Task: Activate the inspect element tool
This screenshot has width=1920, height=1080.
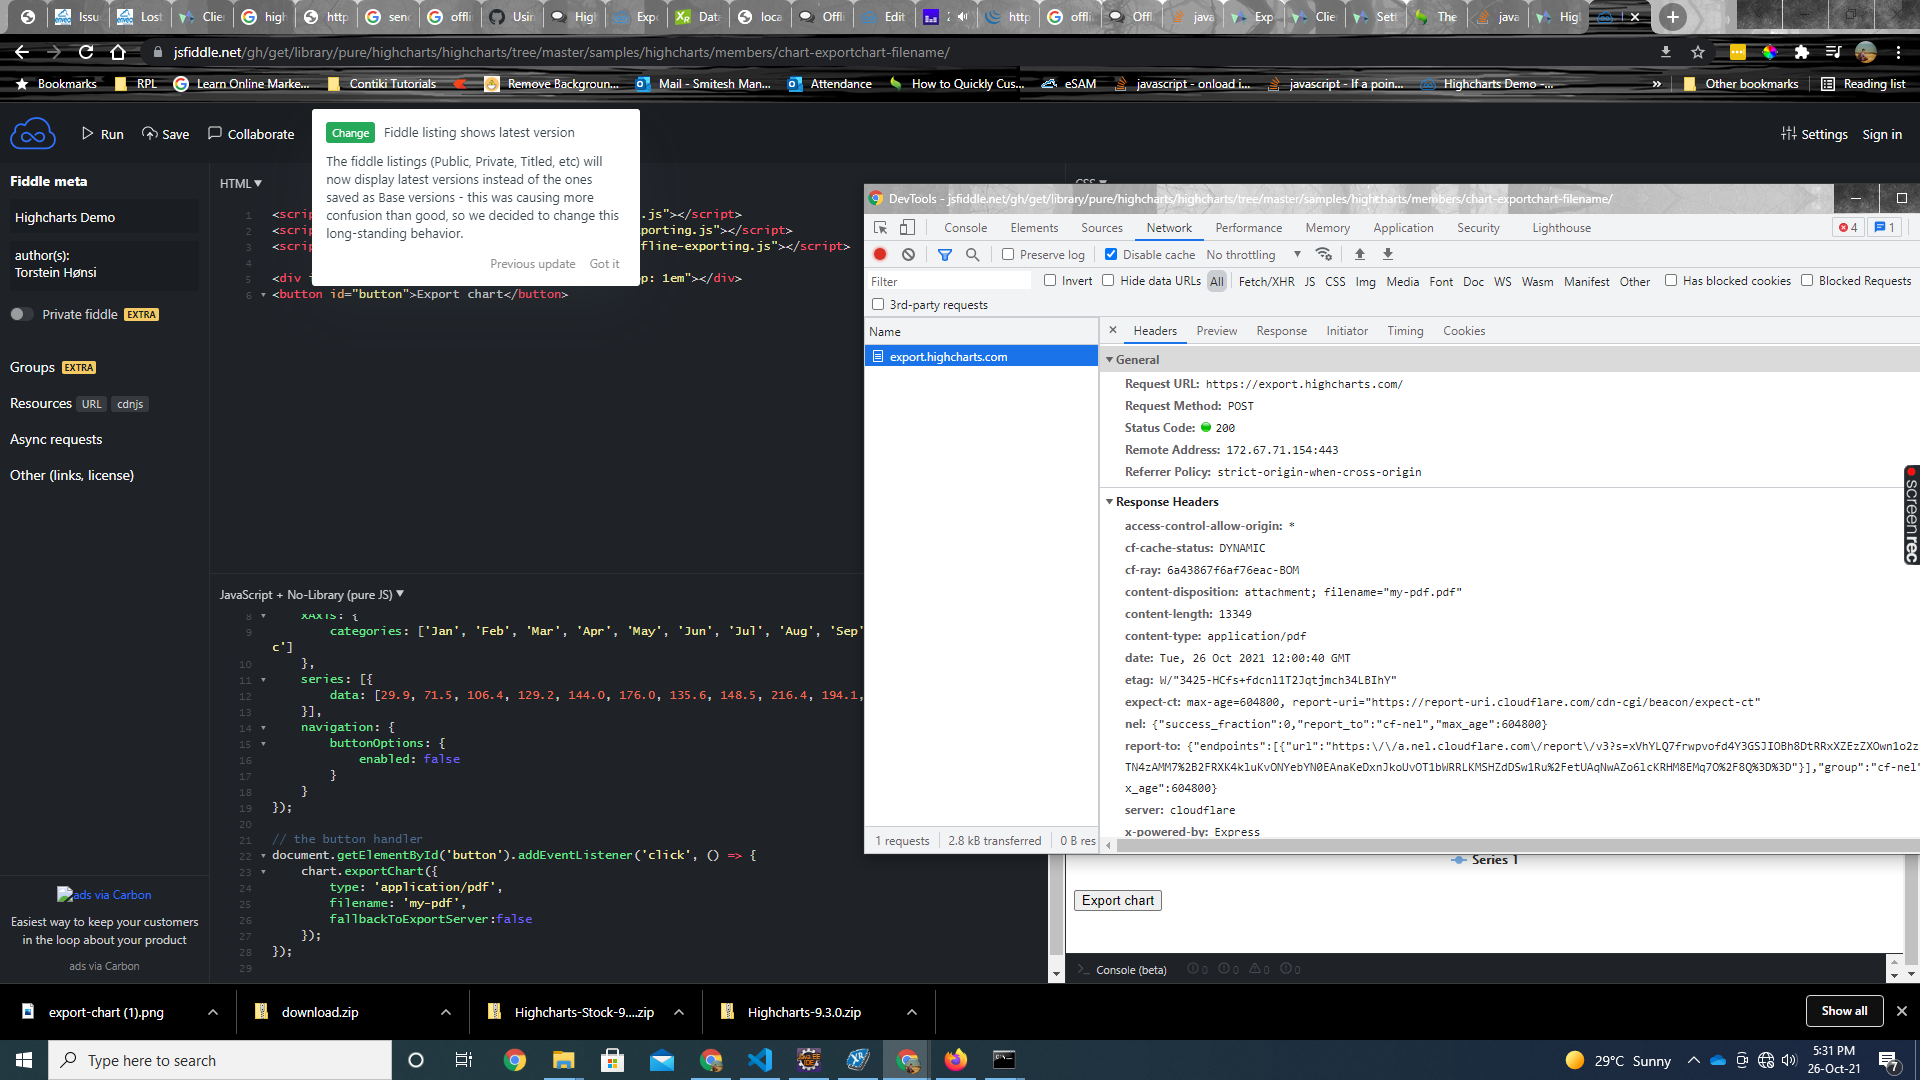Action: [x=880, y=227]
